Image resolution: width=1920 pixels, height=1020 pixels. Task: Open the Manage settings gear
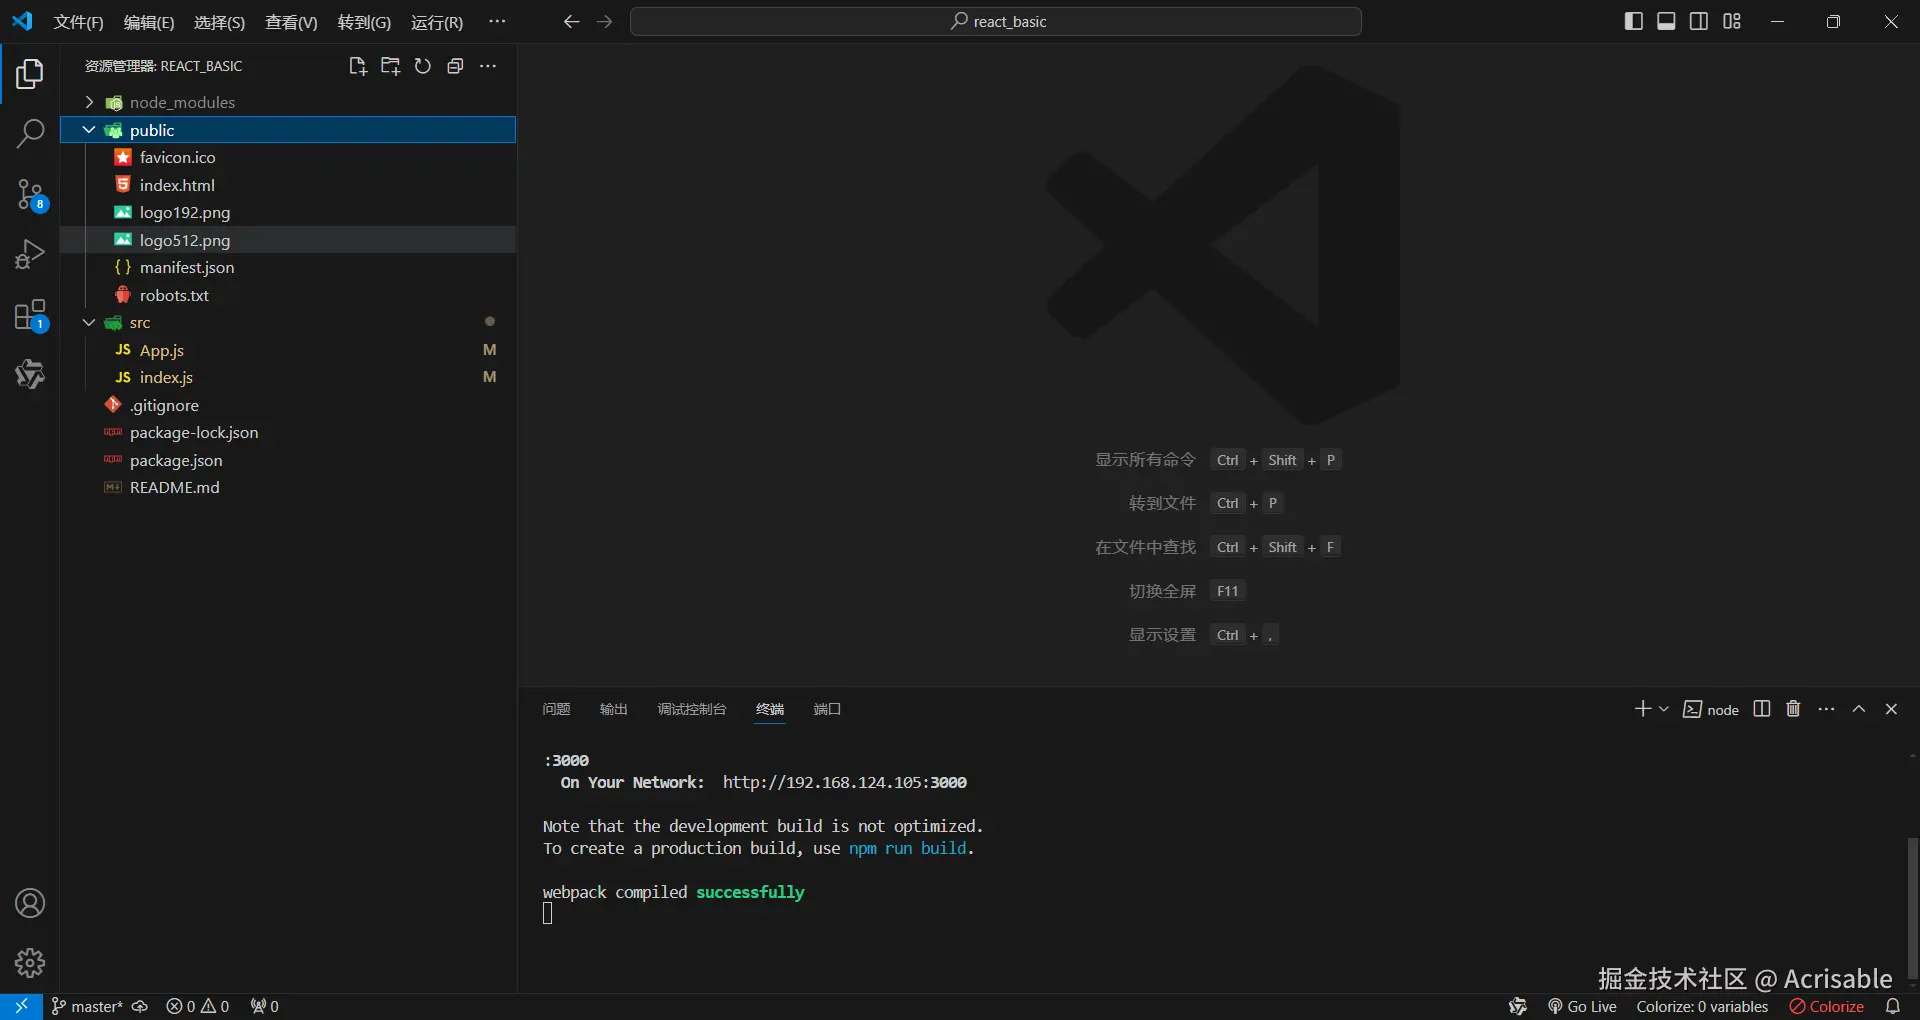[x=30, y=963]
